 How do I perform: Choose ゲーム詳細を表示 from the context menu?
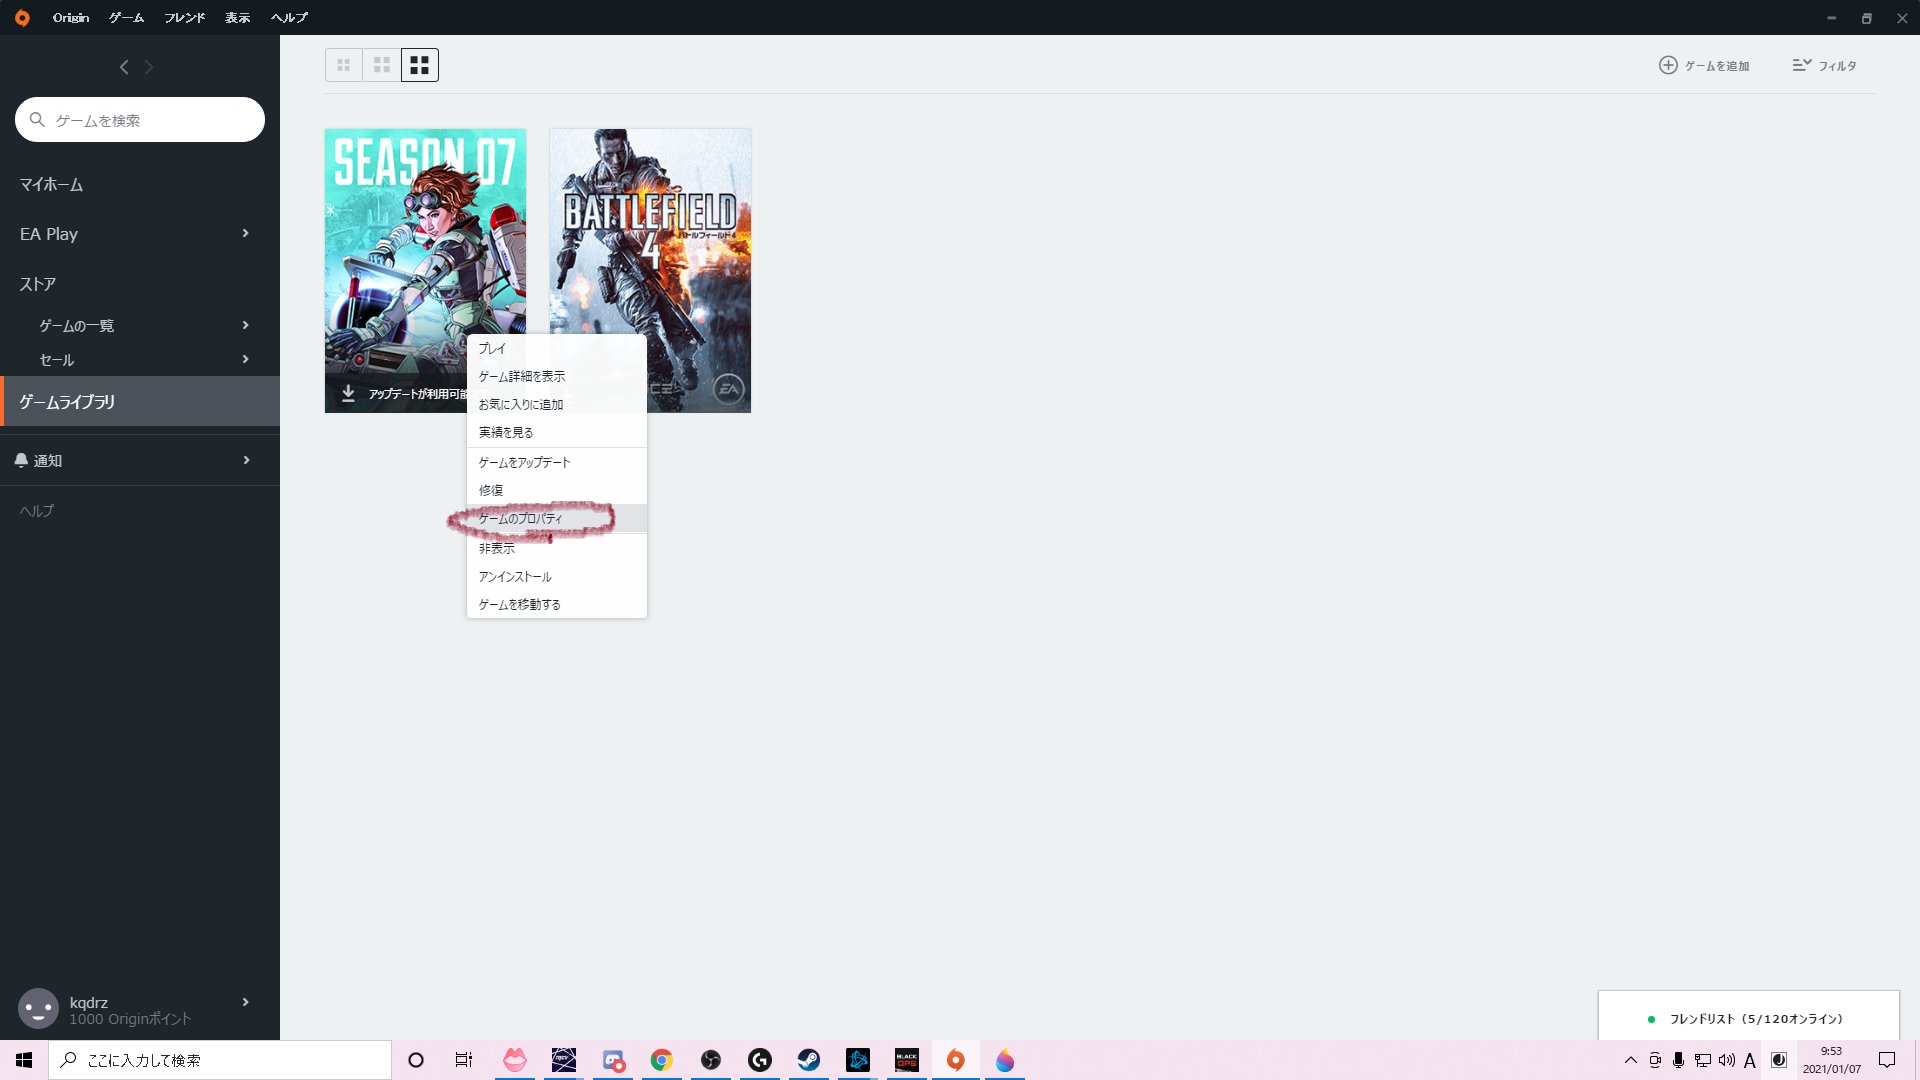[557, 376]
